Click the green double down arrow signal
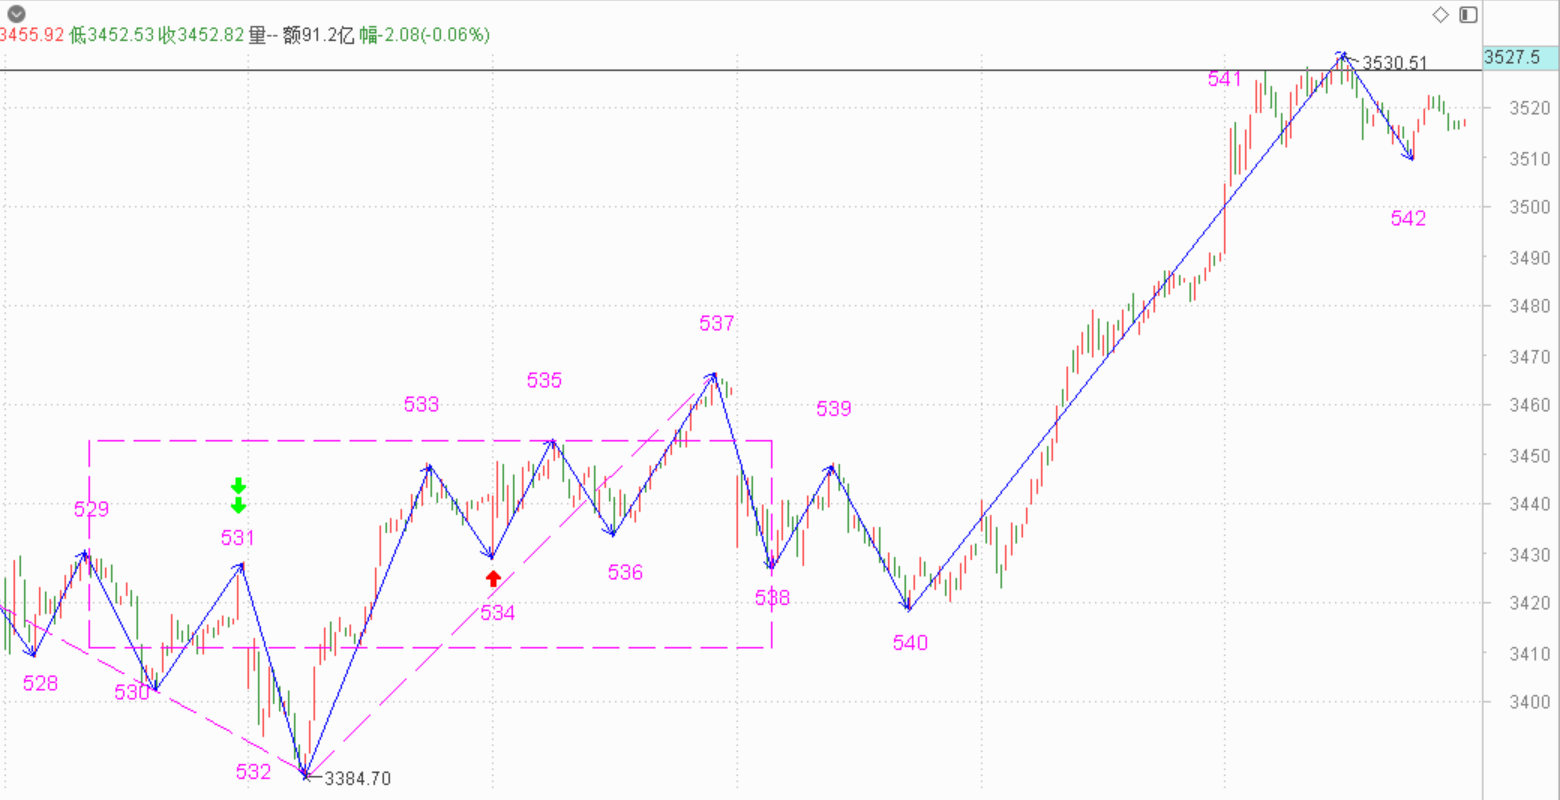 pos(238,495)
